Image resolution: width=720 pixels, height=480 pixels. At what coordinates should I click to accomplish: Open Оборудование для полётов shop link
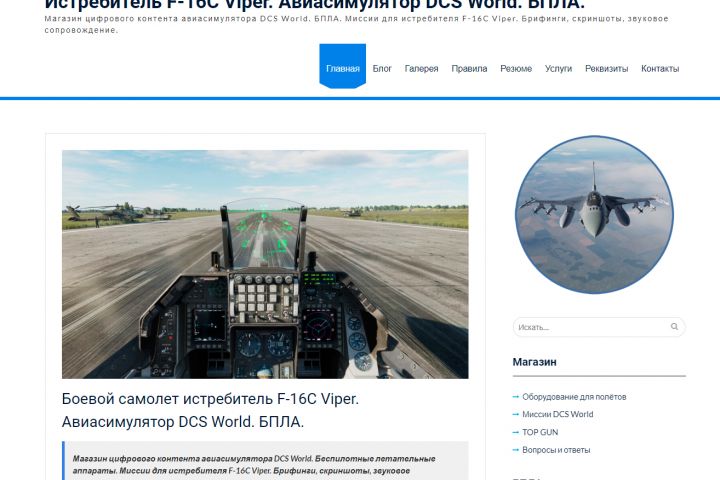pos(574,397)
